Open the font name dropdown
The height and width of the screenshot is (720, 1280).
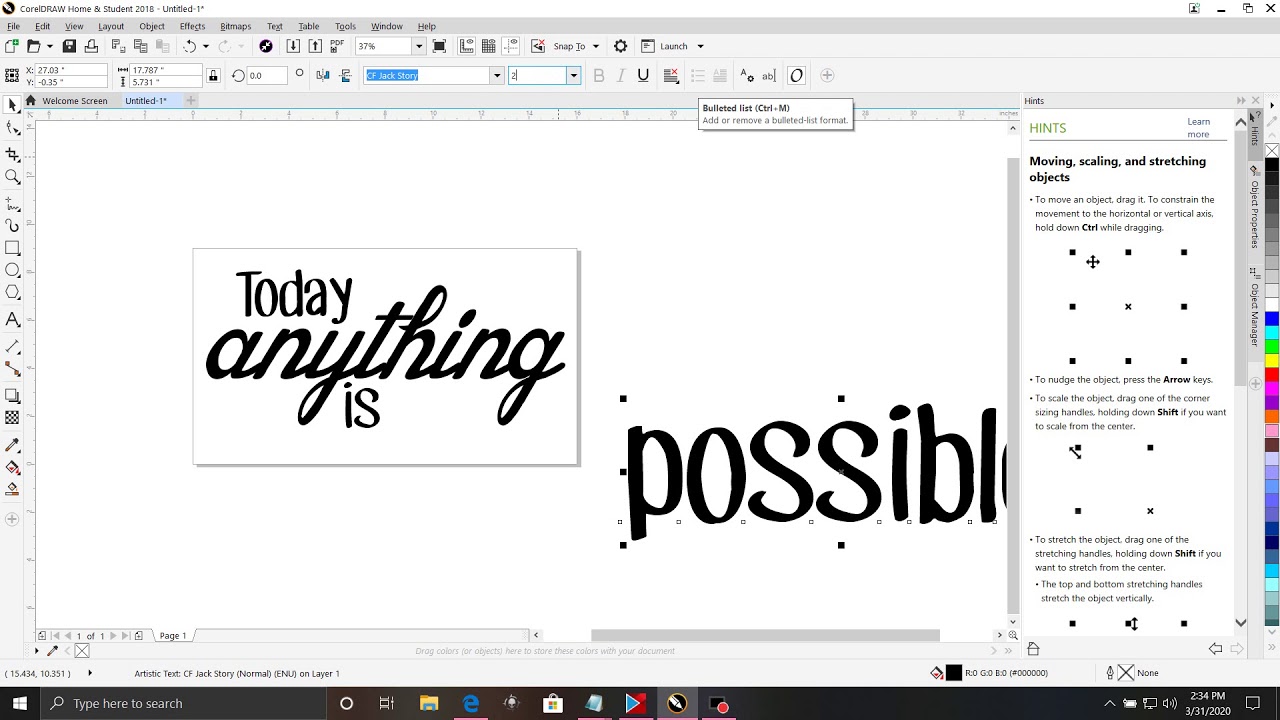pos(496,75)
